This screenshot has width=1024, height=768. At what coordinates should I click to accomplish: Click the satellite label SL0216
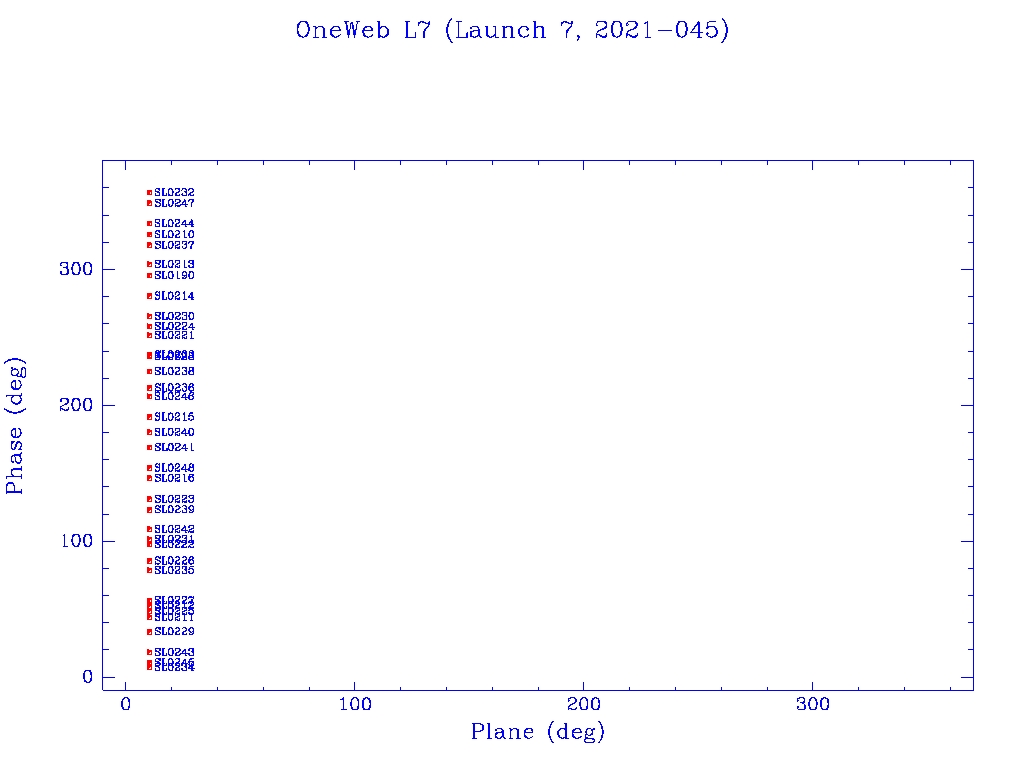[174, 478]
